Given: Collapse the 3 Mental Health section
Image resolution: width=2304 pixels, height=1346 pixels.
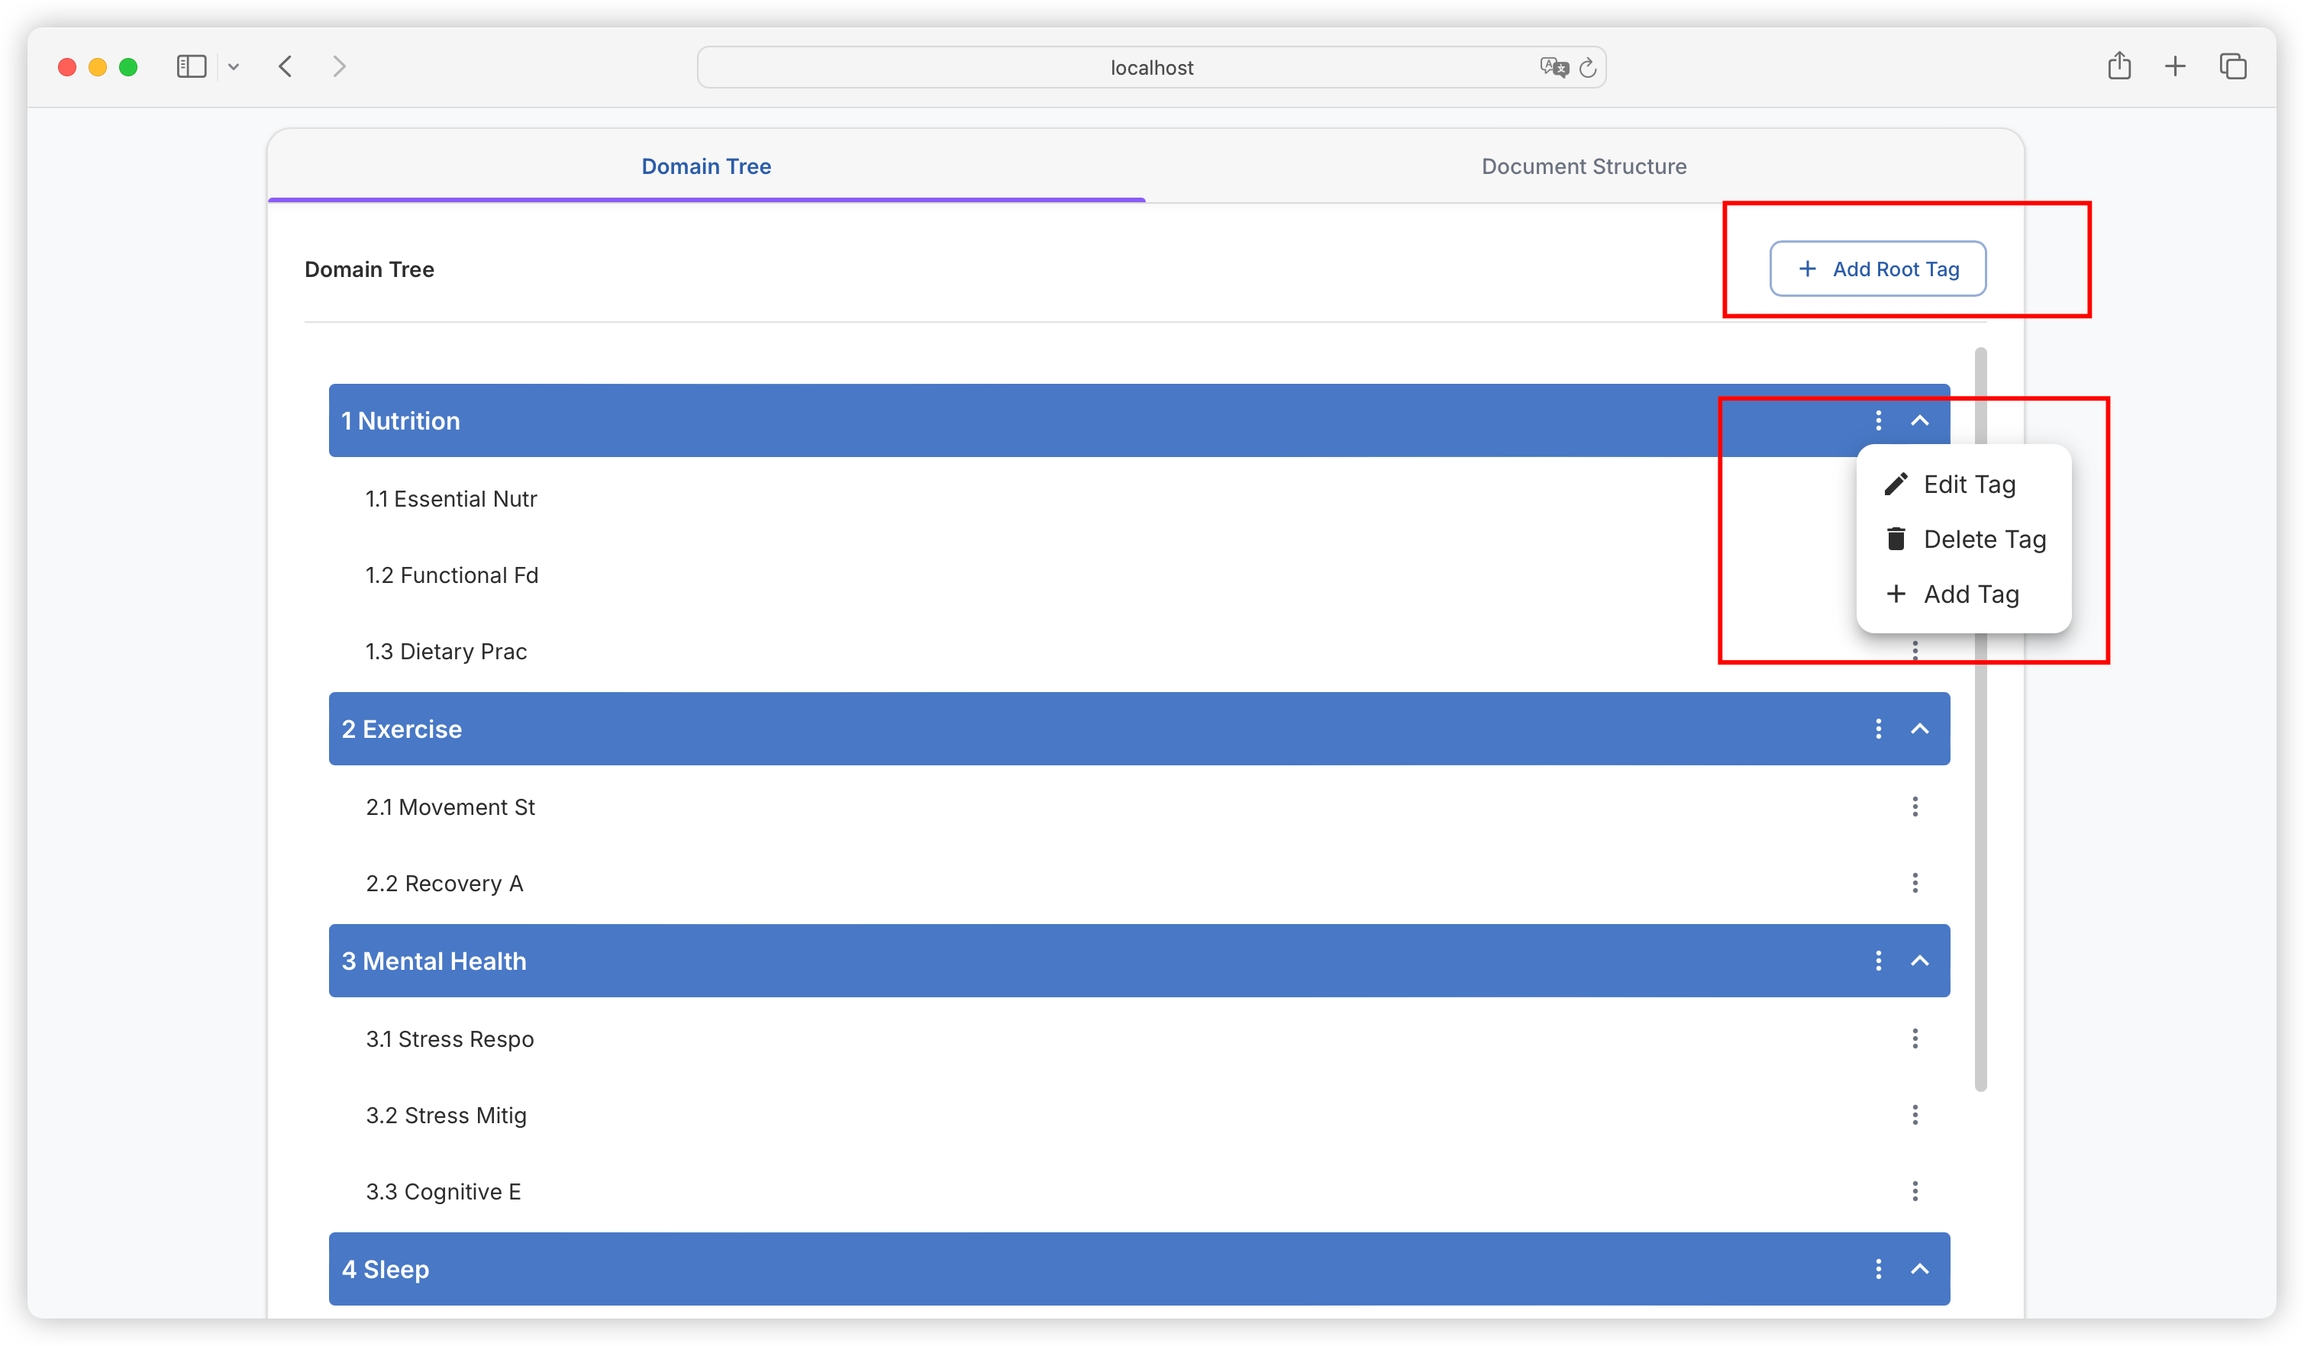Looking at the screenshot, I should pyautogui.click(x=1920, y=961).
